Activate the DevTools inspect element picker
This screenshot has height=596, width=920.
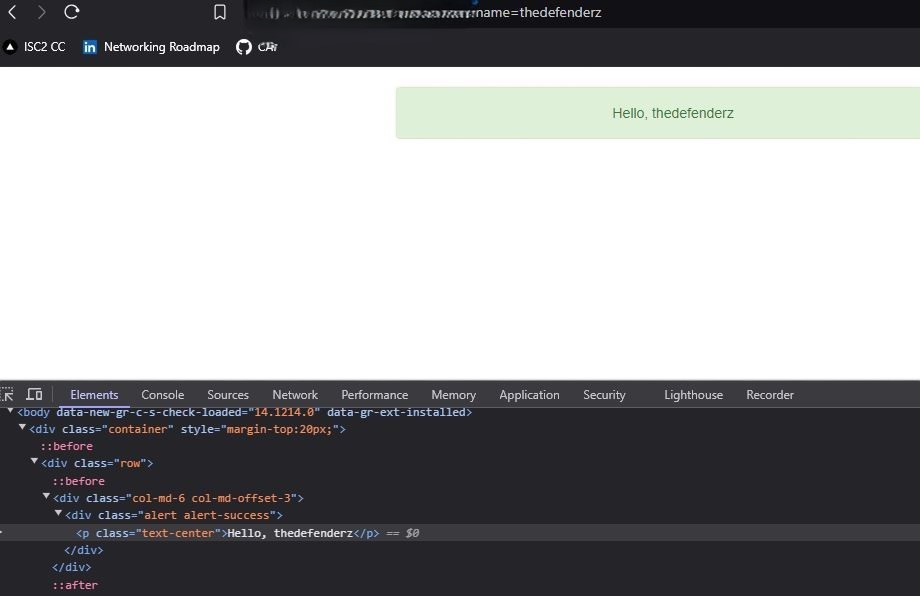tap(7, 394)
